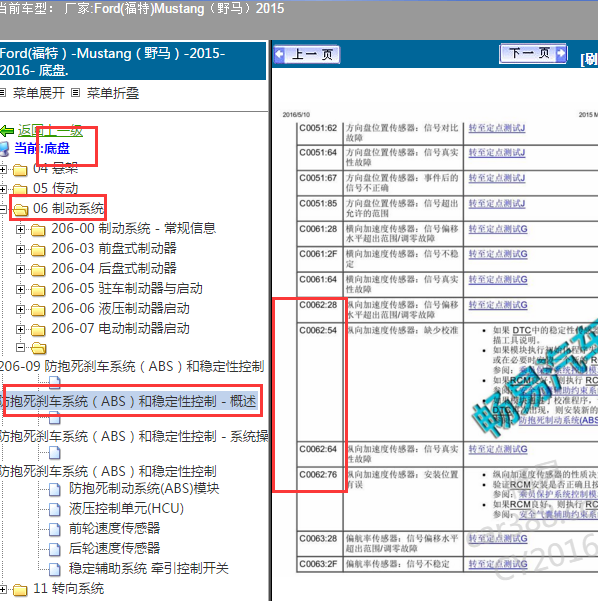Click folder icon of 206-06 液压制动器启动

pos(38,309)
